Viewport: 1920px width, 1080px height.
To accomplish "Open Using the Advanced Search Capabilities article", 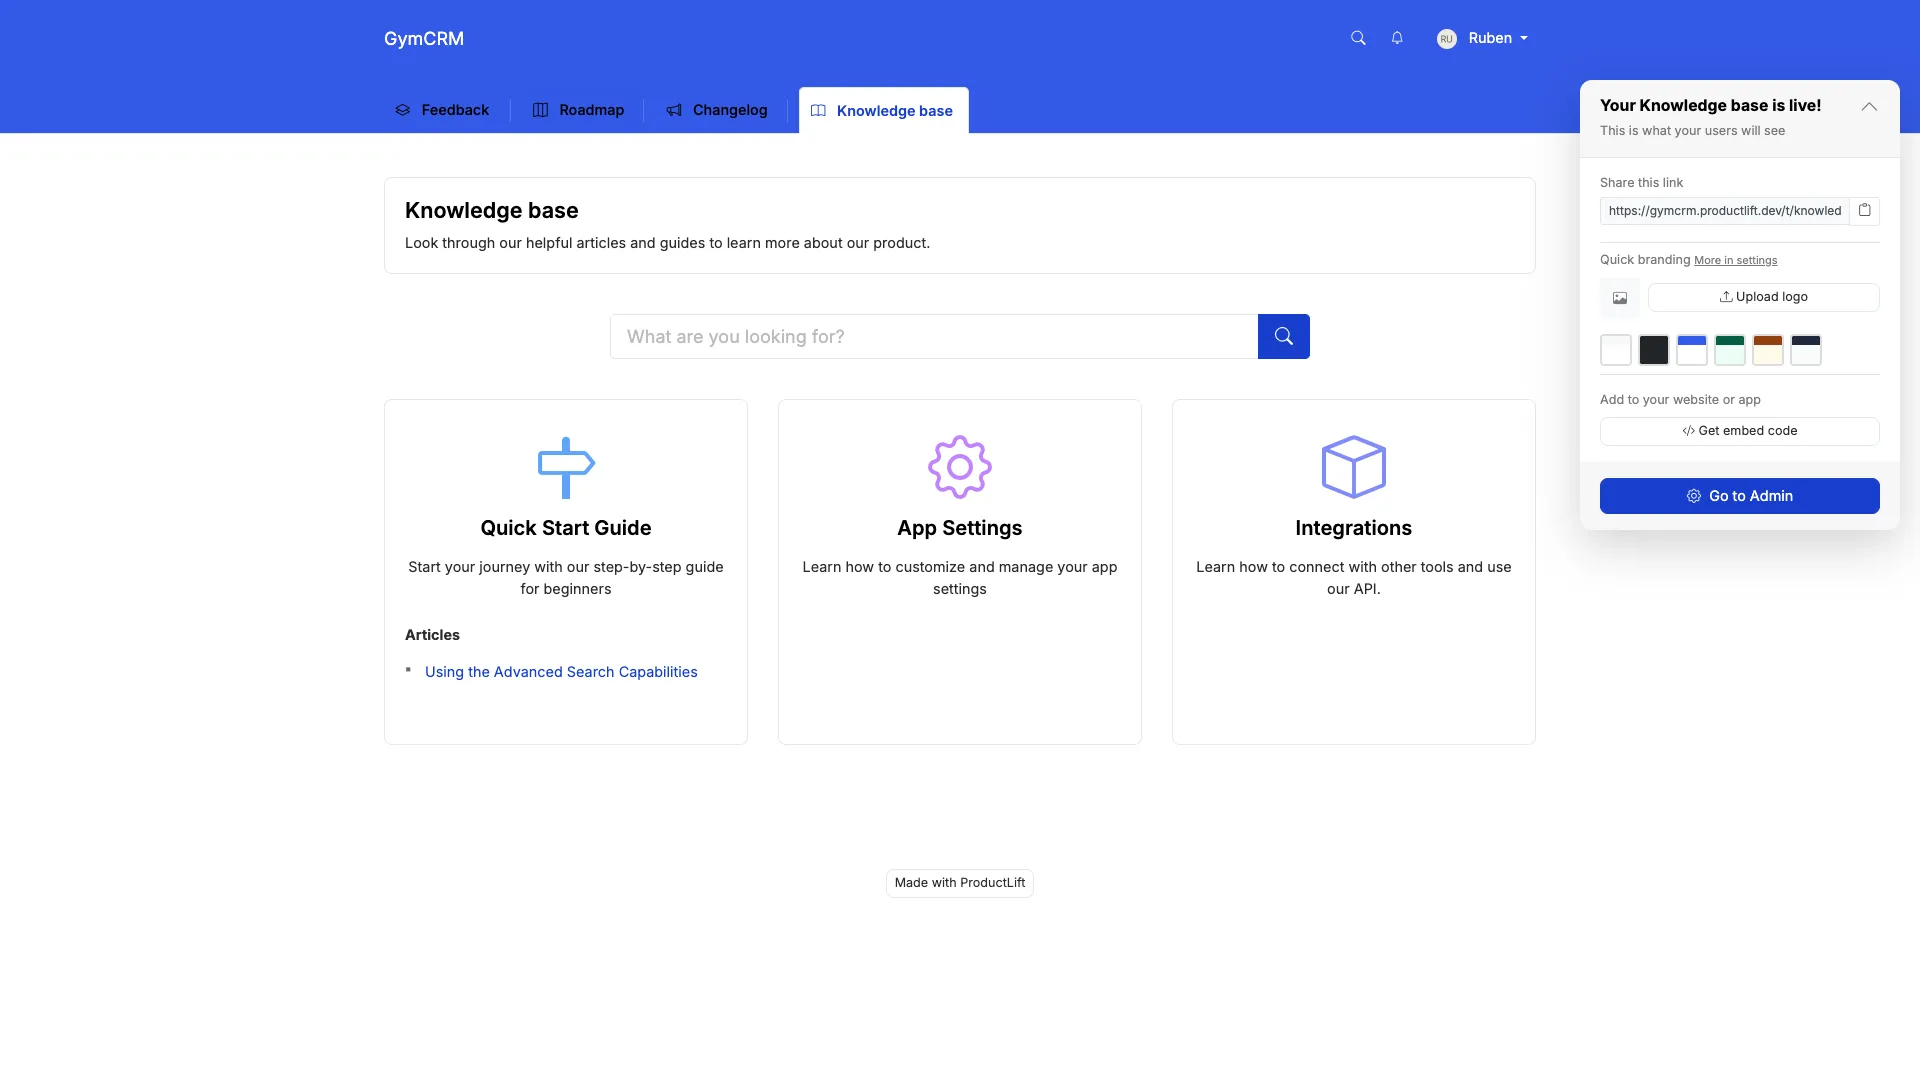I will 561,671.
